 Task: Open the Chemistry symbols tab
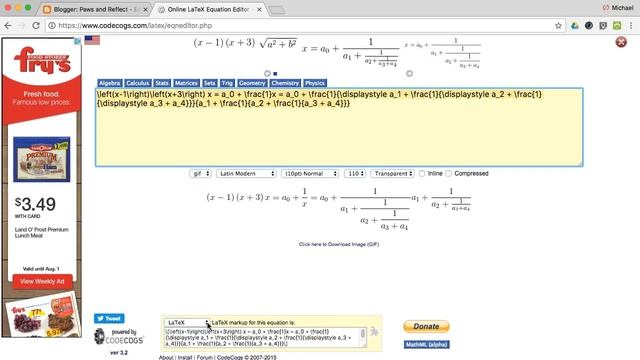(285, 83)
